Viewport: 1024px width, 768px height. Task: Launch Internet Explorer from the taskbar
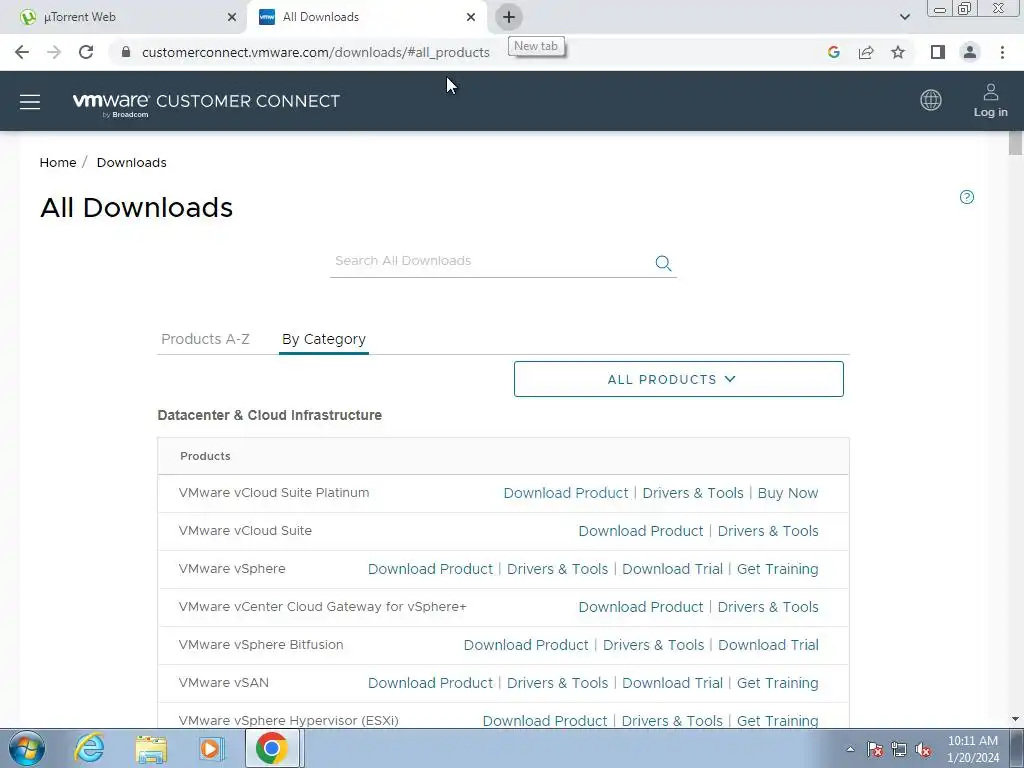coord(89,748)
